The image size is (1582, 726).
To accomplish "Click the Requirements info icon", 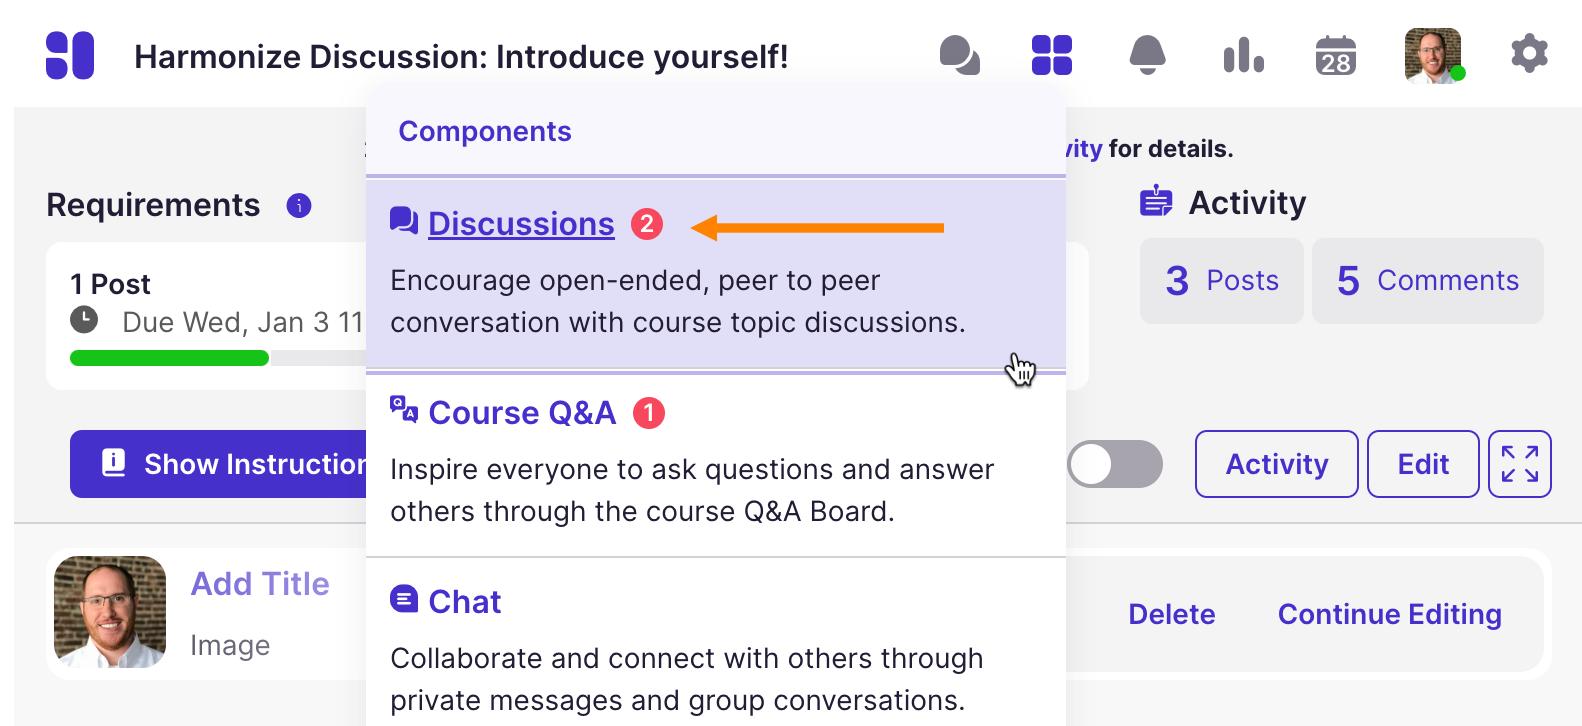I will (299, 205).
